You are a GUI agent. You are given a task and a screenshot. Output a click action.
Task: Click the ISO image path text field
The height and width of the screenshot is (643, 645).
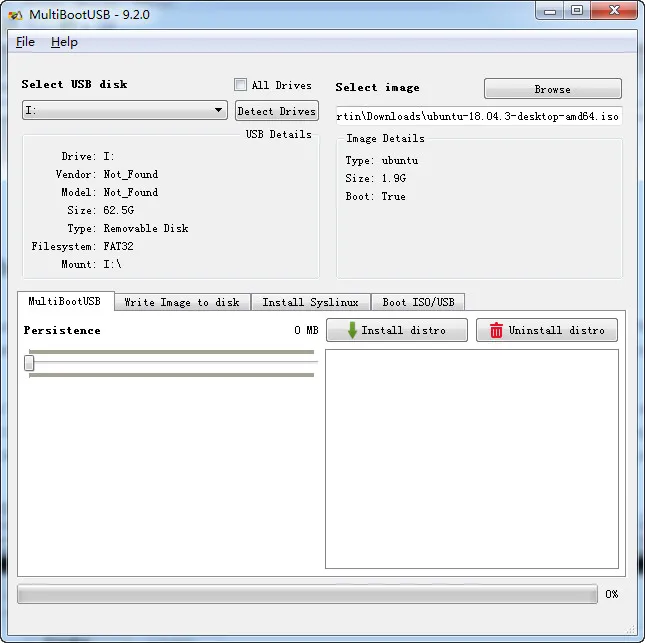[x=478, y=116]
